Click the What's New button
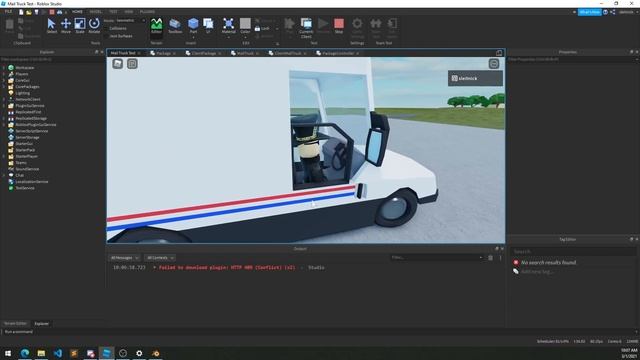This screenshot has height=360, width=640. tap(589, 12)
